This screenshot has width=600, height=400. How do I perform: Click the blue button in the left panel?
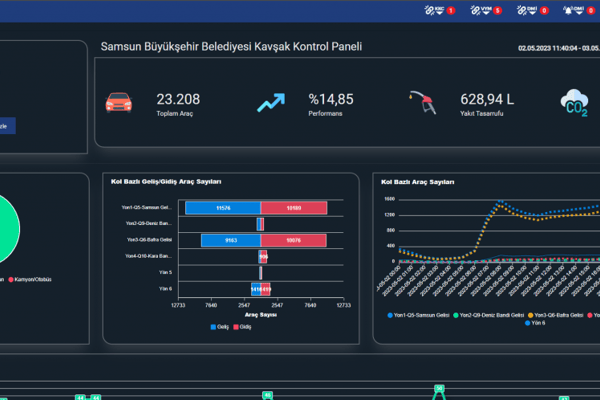click(8, 126)
